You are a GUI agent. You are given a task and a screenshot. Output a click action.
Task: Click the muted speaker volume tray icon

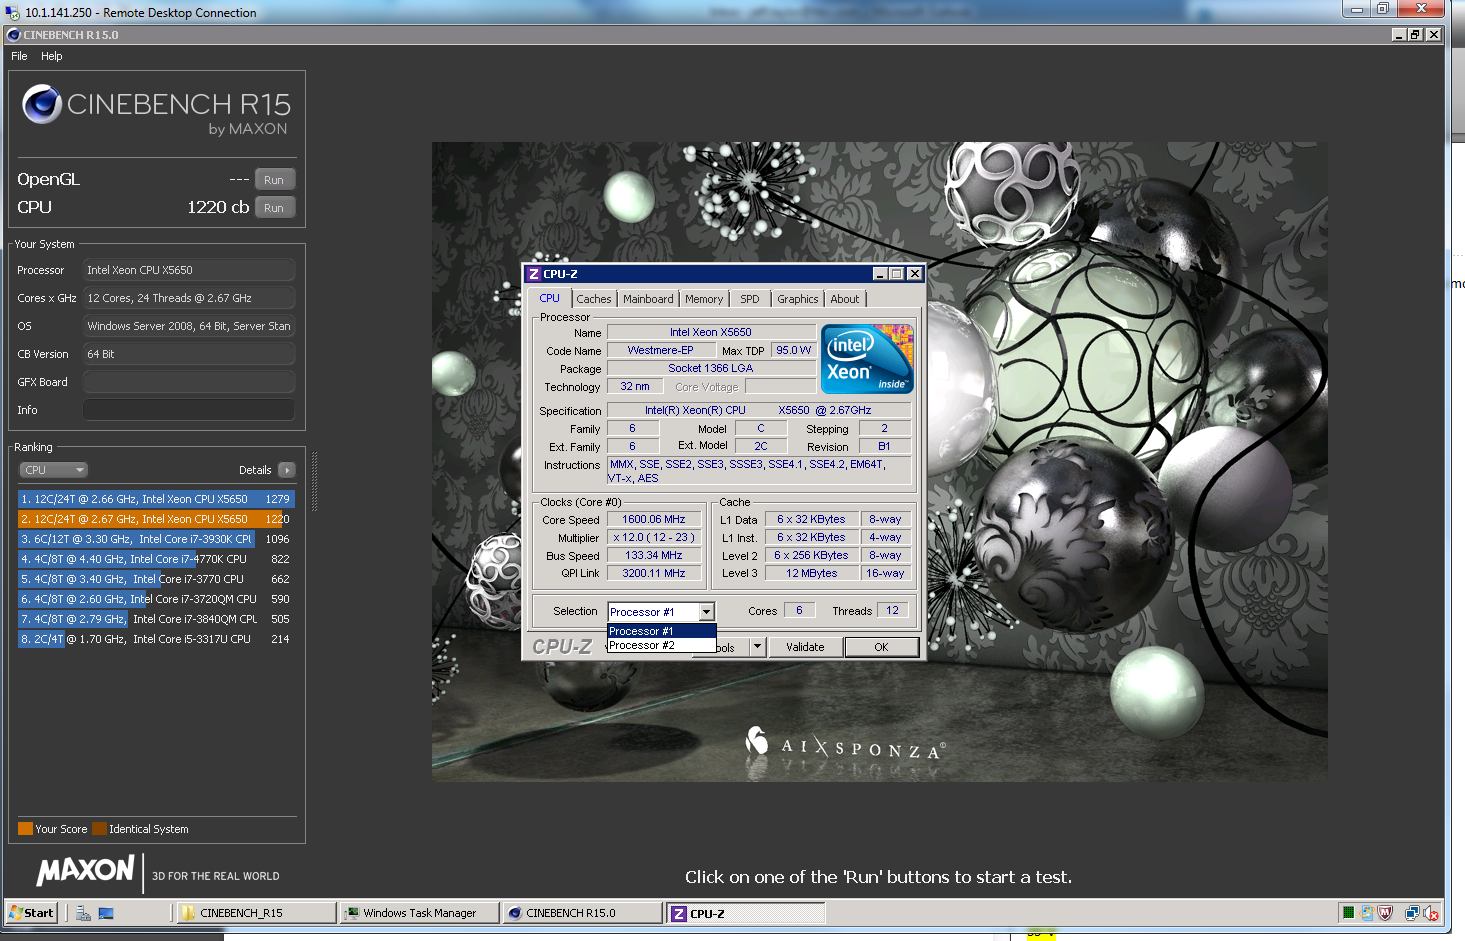point(1430,913)
